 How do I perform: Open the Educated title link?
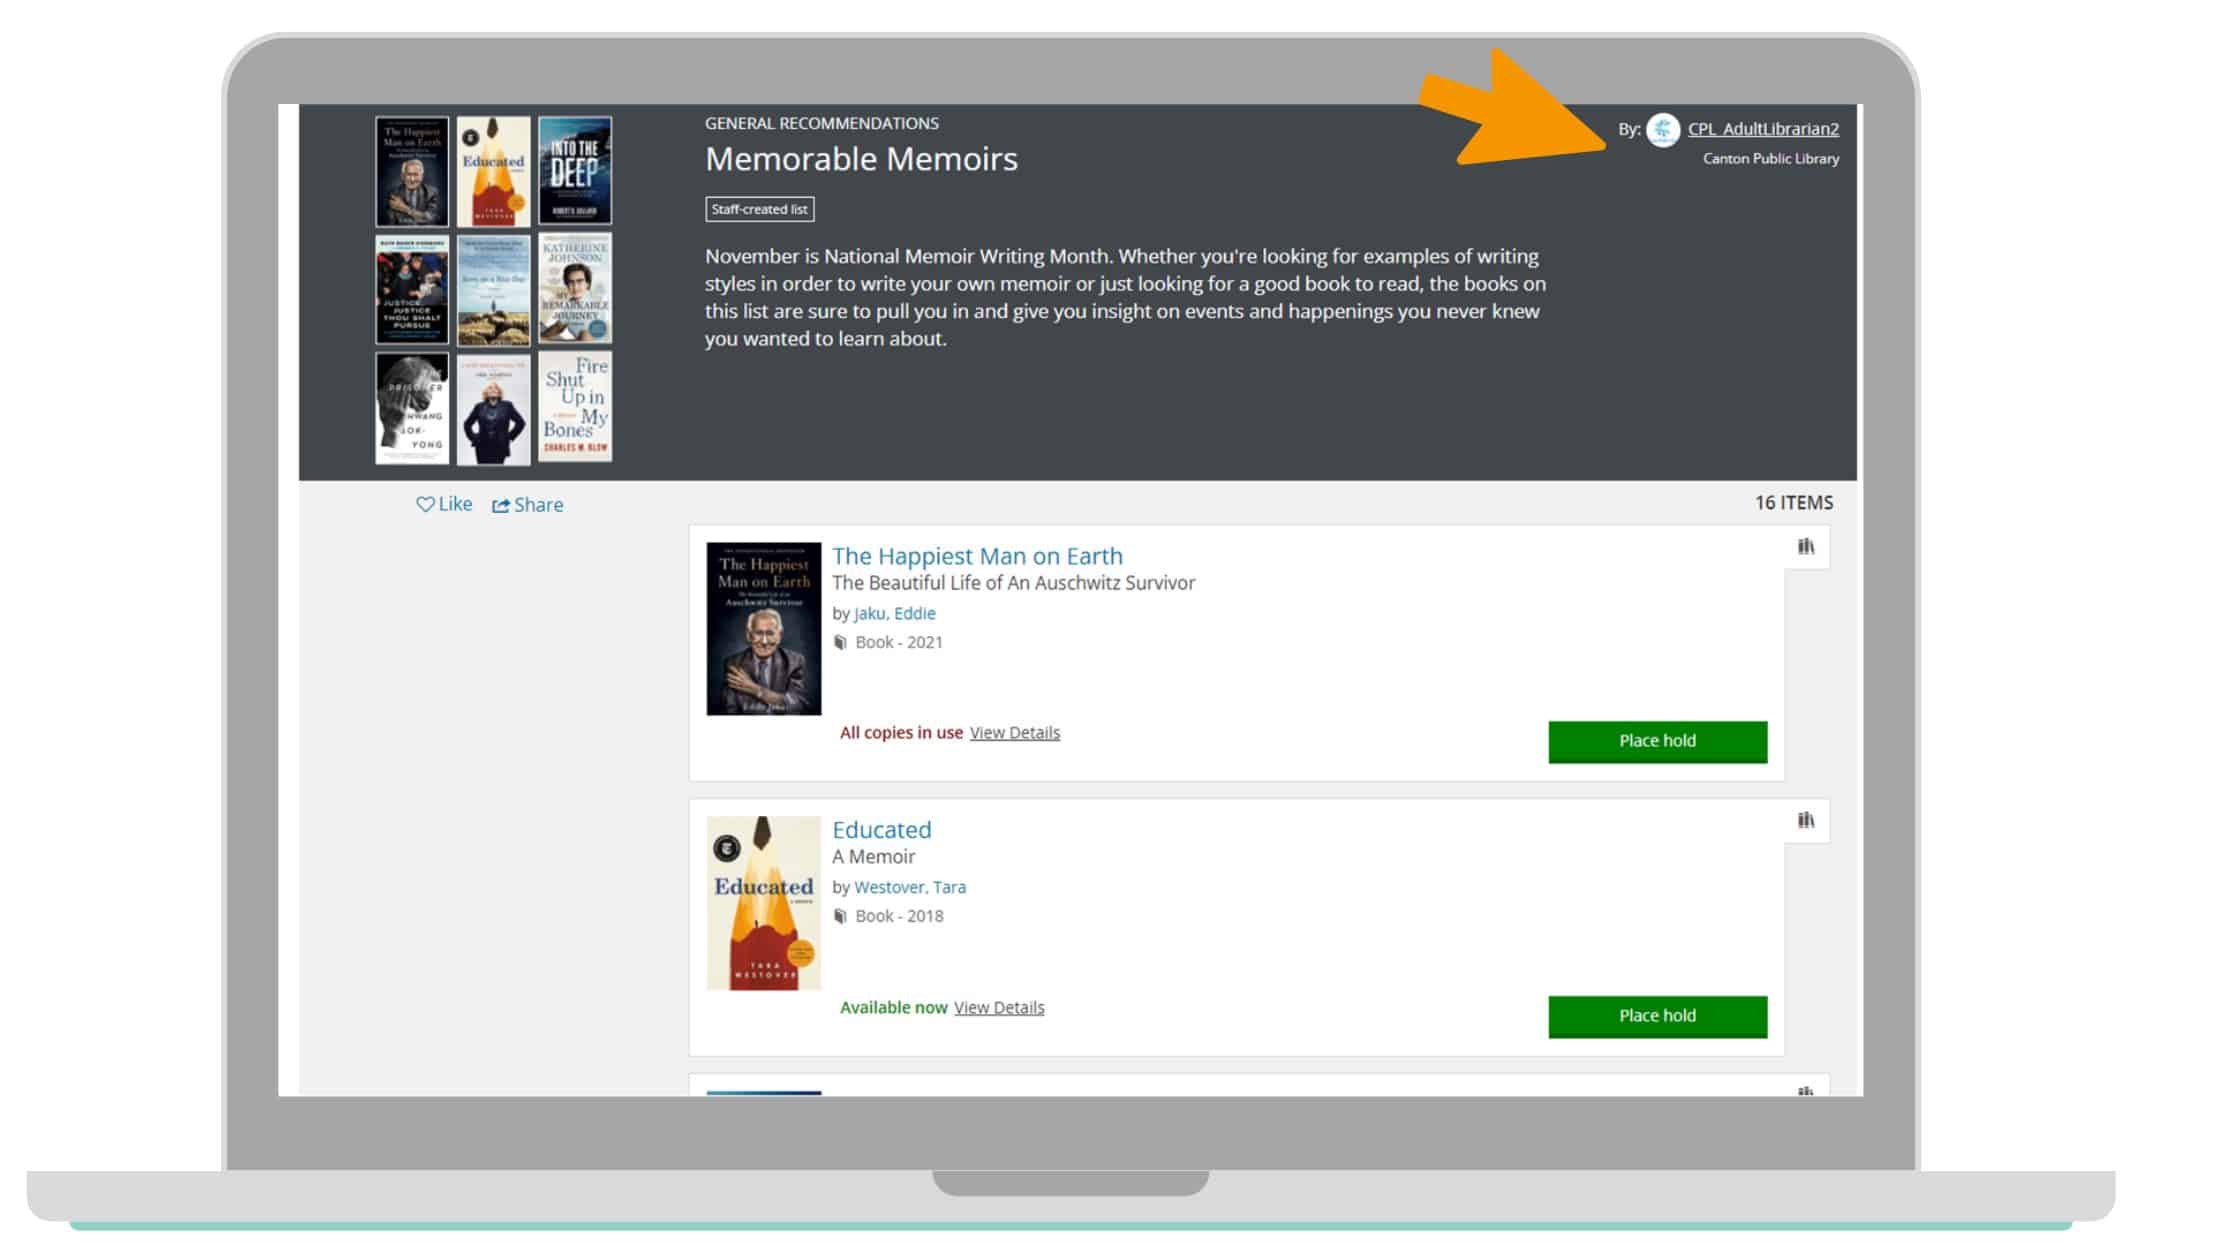click(881, 830)
